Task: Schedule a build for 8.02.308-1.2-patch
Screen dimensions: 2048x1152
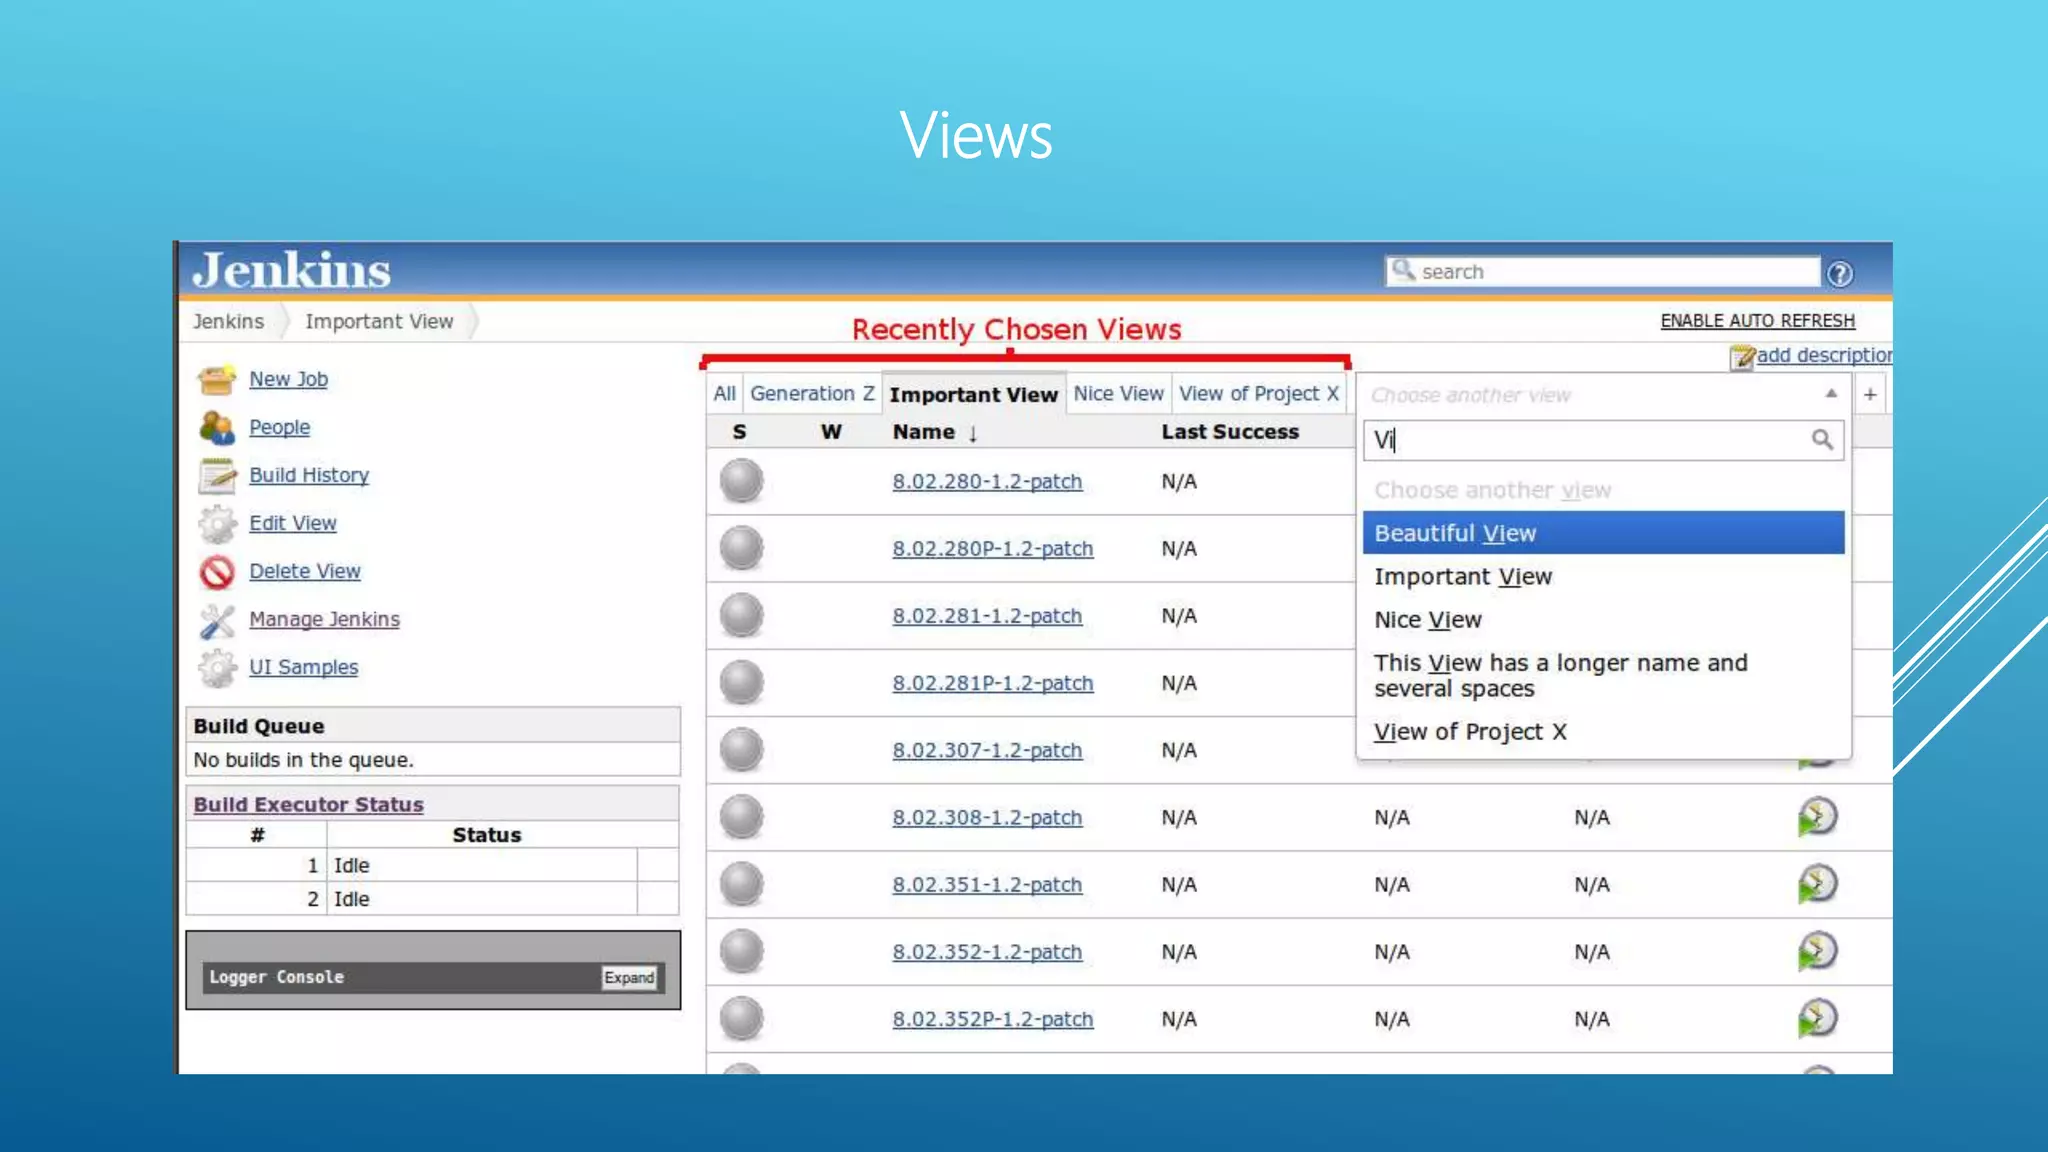Action: [1817, 817]
